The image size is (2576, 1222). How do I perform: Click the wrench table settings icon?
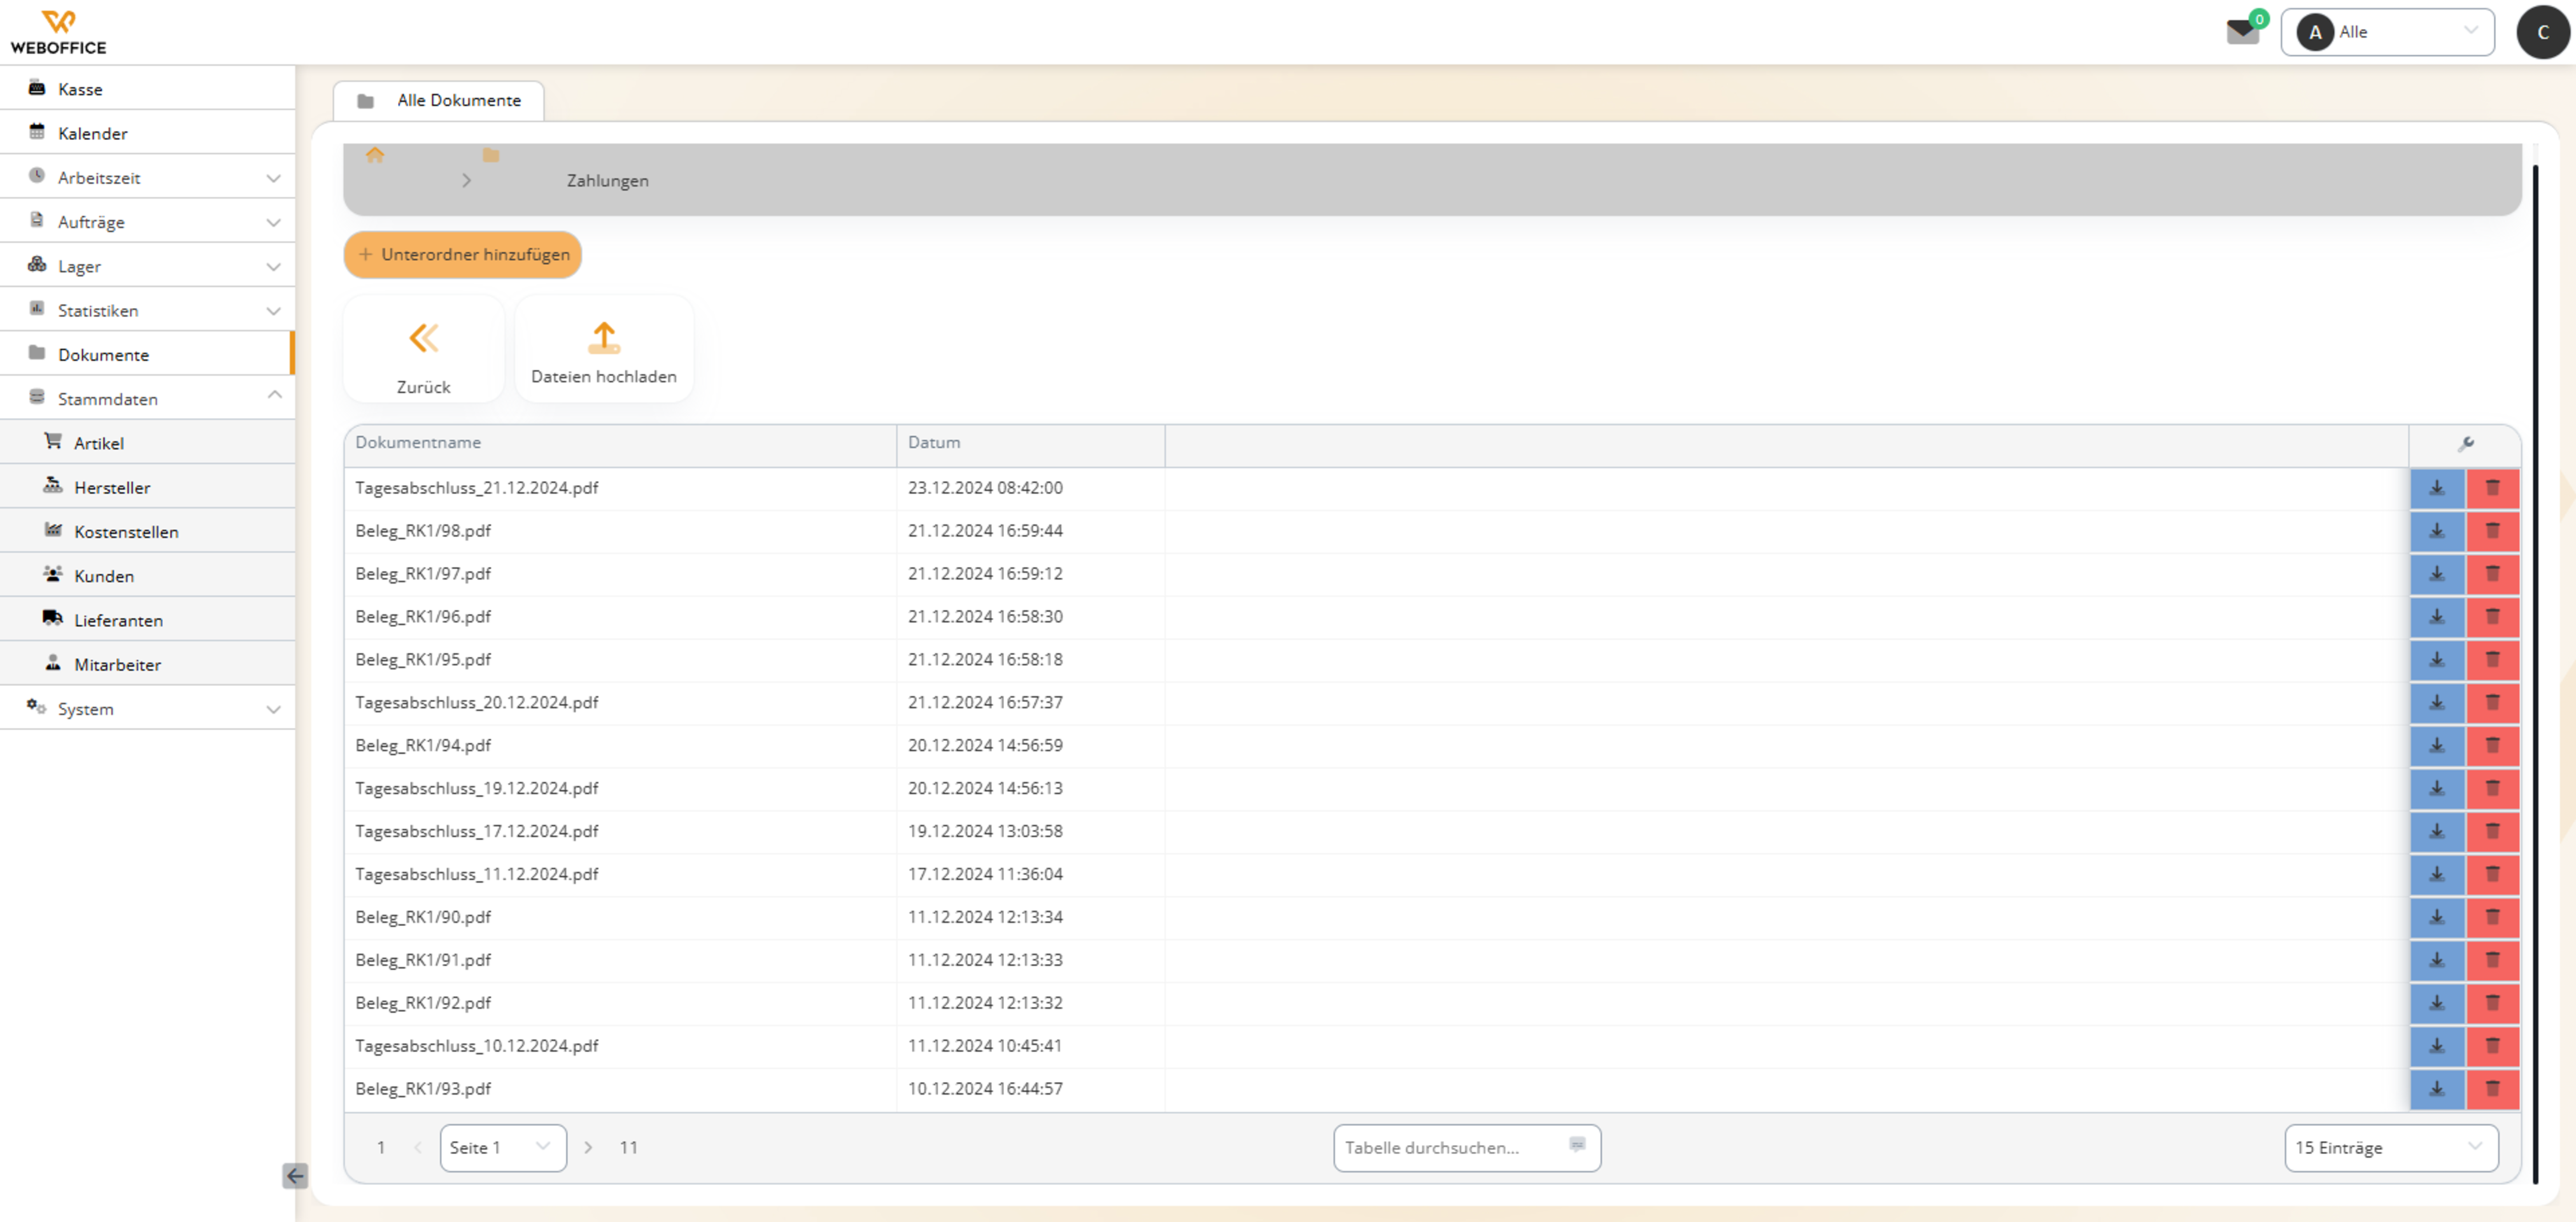pyautogui.click(x=2465, y=444)
